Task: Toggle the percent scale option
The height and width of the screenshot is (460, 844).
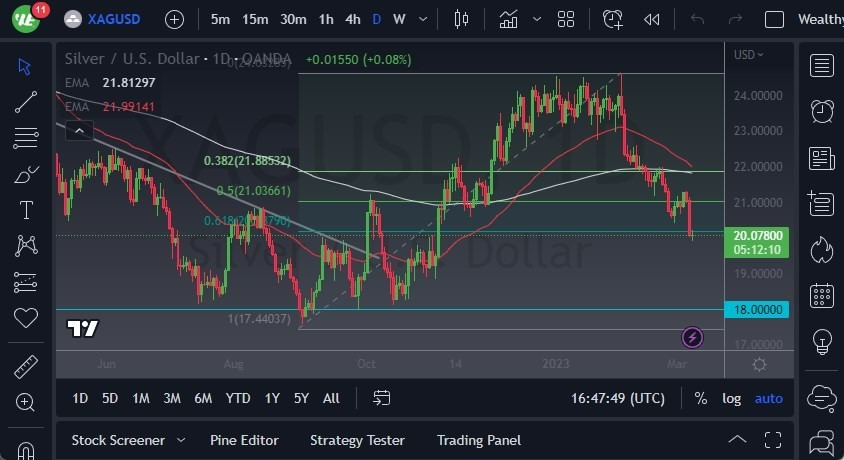Action: tap(700, 398)
